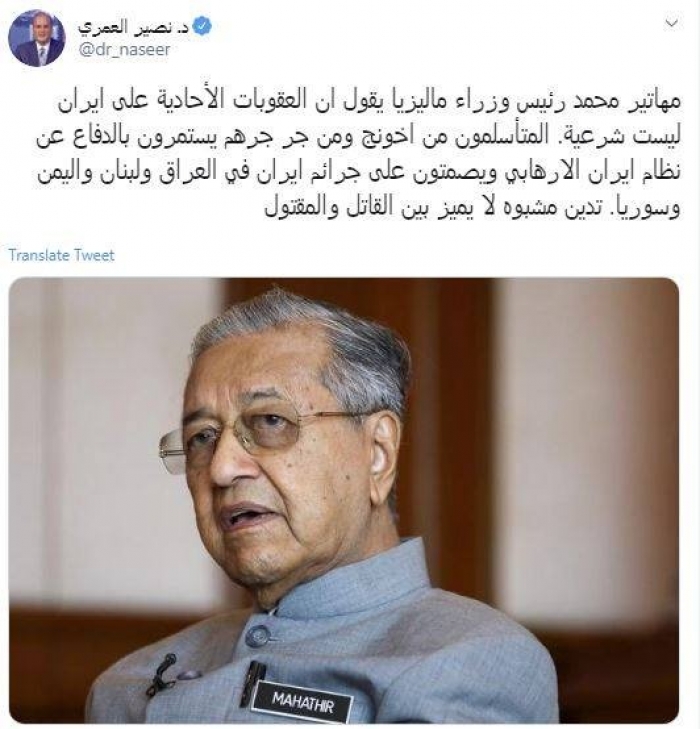
Task: Click the Translate Tweet link
Action: coord(61,255)
